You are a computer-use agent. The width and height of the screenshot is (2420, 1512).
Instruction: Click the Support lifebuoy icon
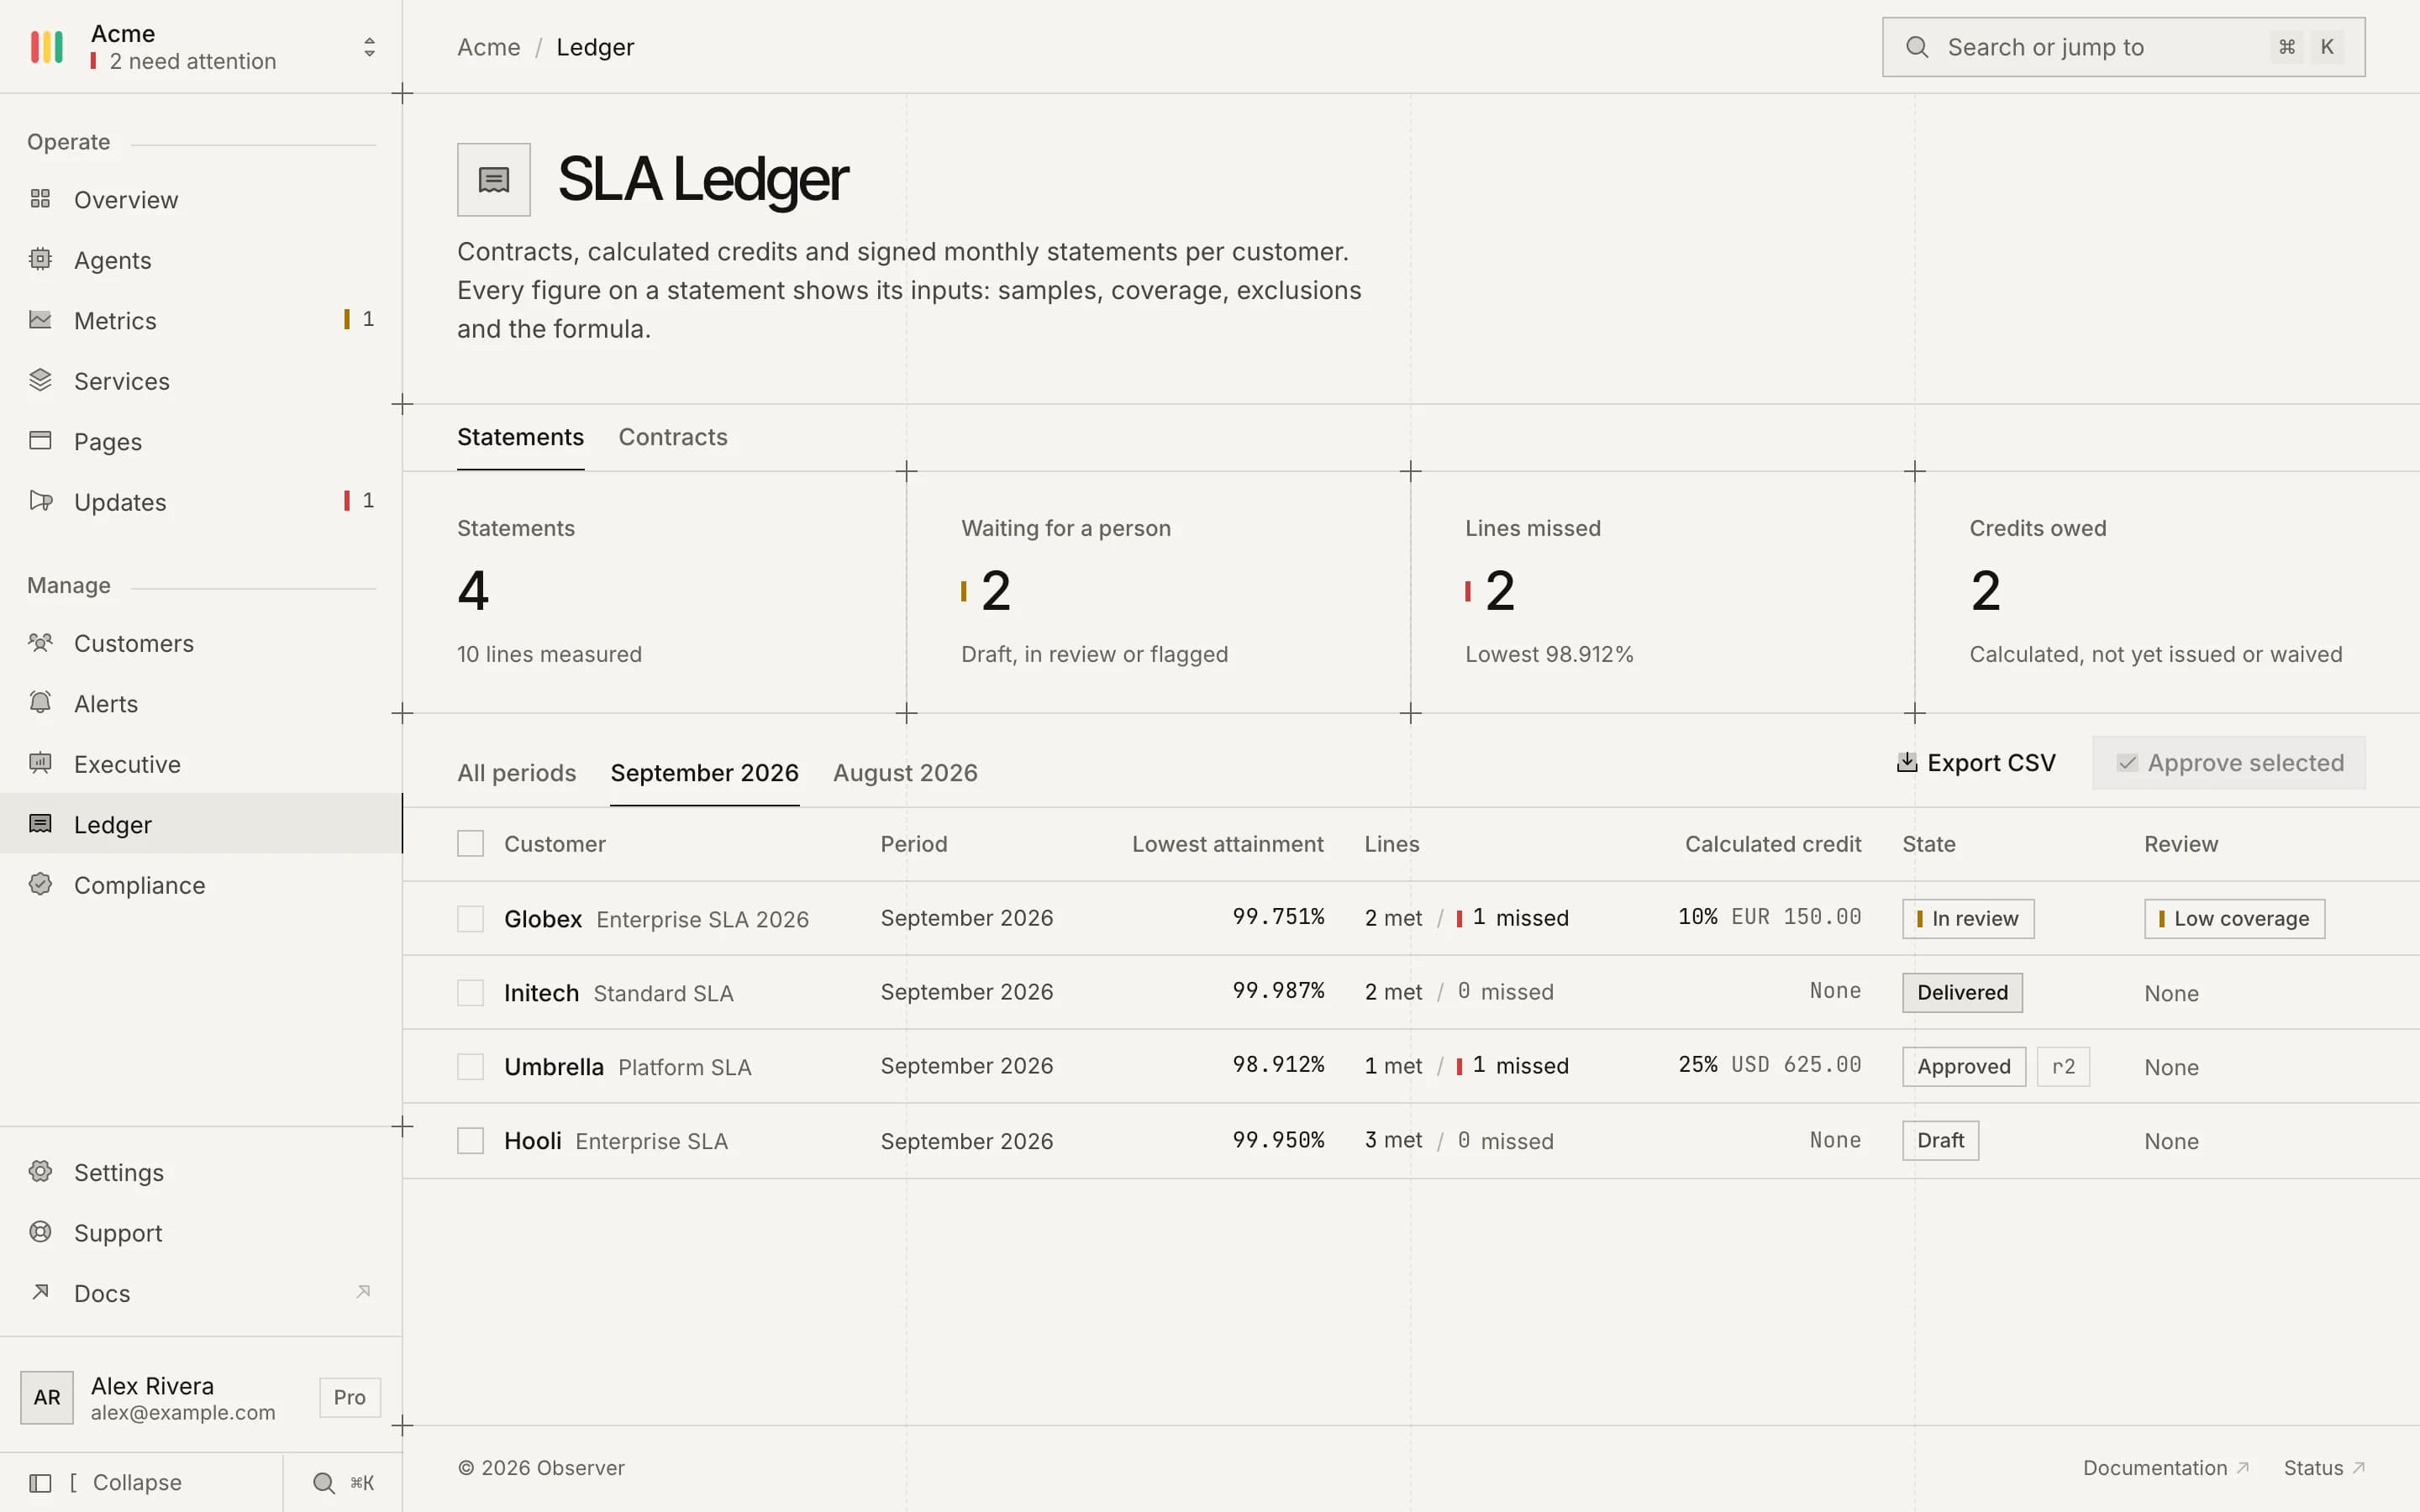click(x=40, y=1232)
